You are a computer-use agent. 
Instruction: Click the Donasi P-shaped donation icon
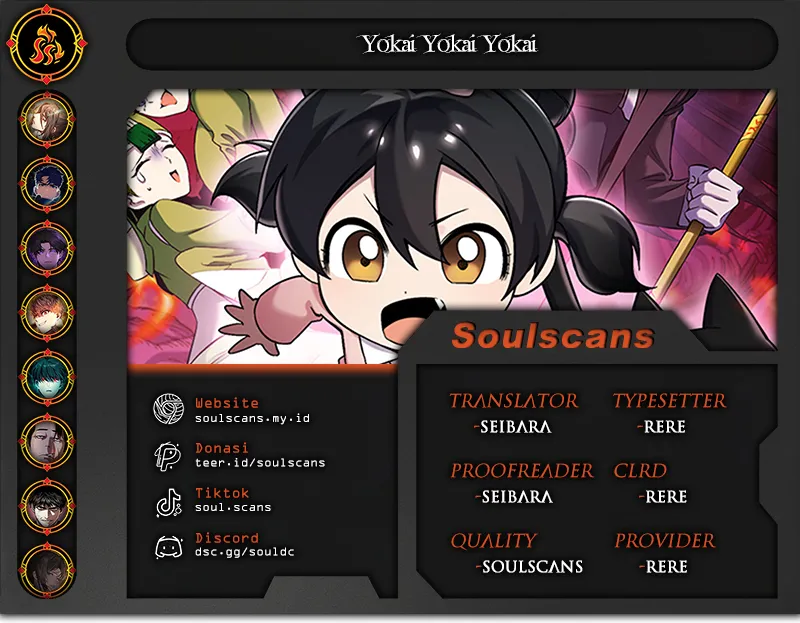[x=167, y=455]
